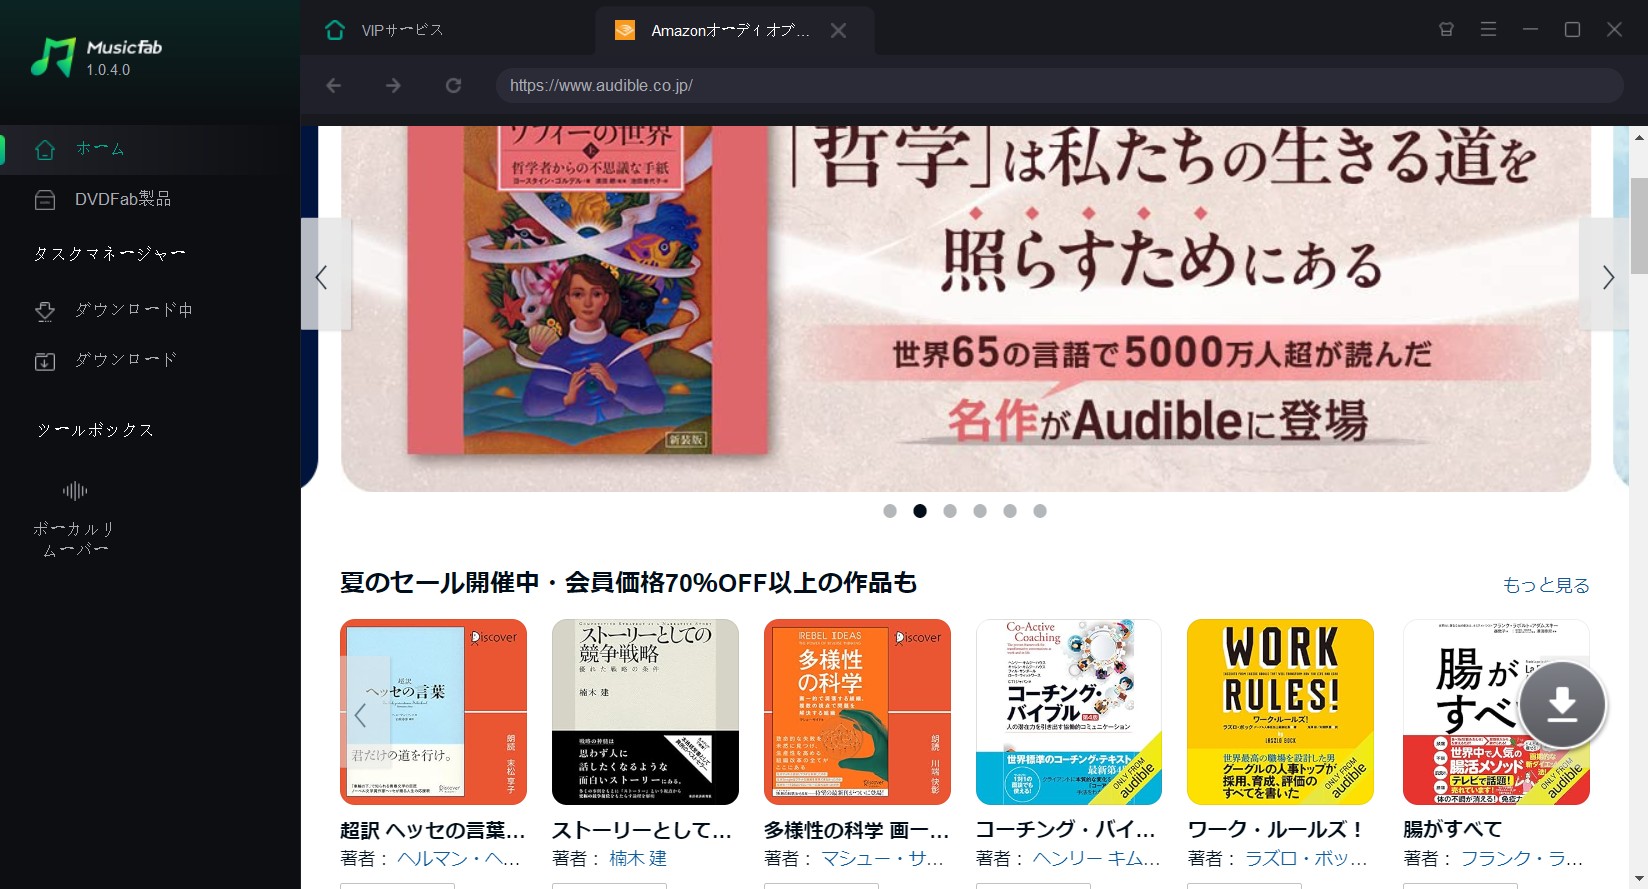Click the floating download button
1648x889 pixels.
[x=1562, y=705]
